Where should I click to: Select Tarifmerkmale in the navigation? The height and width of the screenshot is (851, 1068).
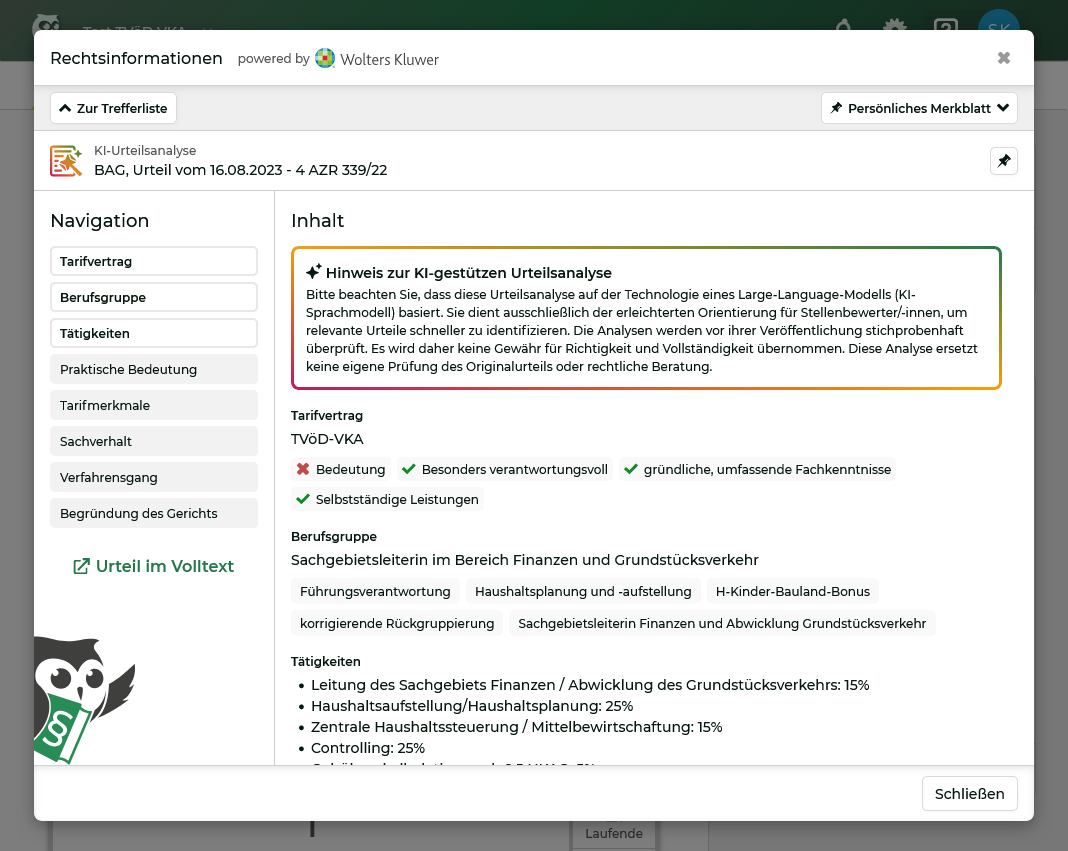click(x=154, y=405)
